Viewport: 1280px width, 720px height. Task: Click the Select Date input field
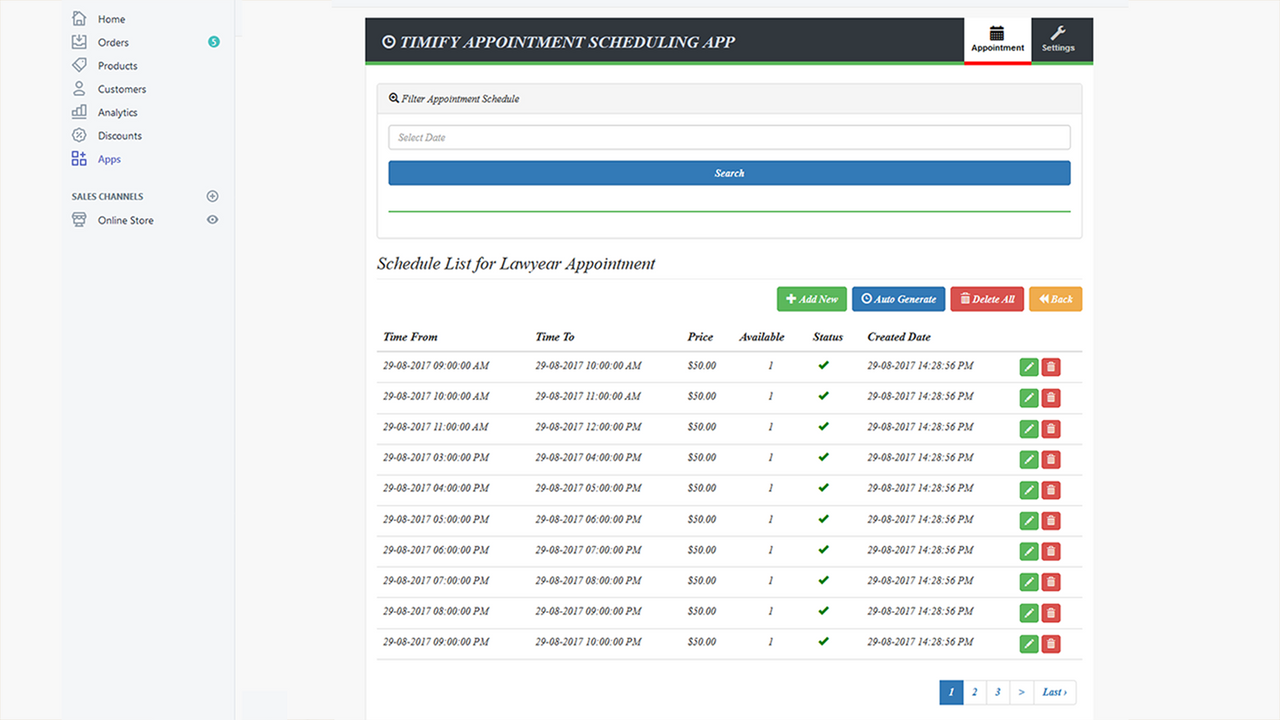(x=729, y=137)
